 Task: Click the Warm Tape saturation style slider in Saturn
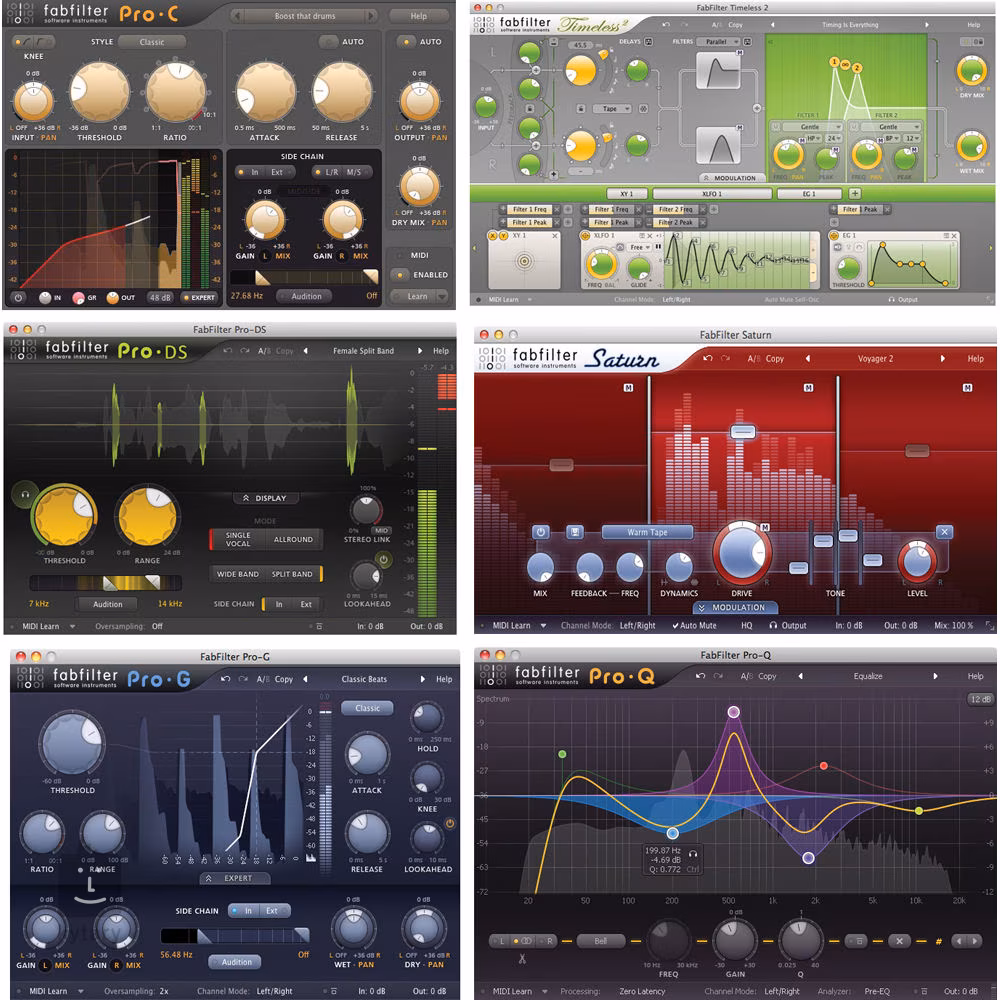pos(648,531)
